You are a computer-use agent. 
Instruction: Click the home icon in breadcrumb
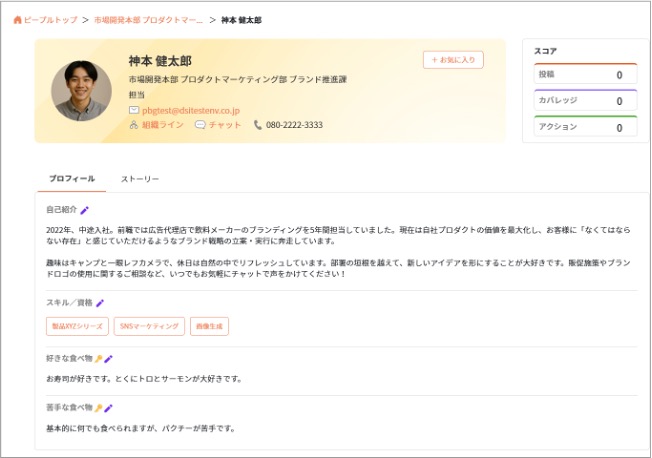(17, 20)
